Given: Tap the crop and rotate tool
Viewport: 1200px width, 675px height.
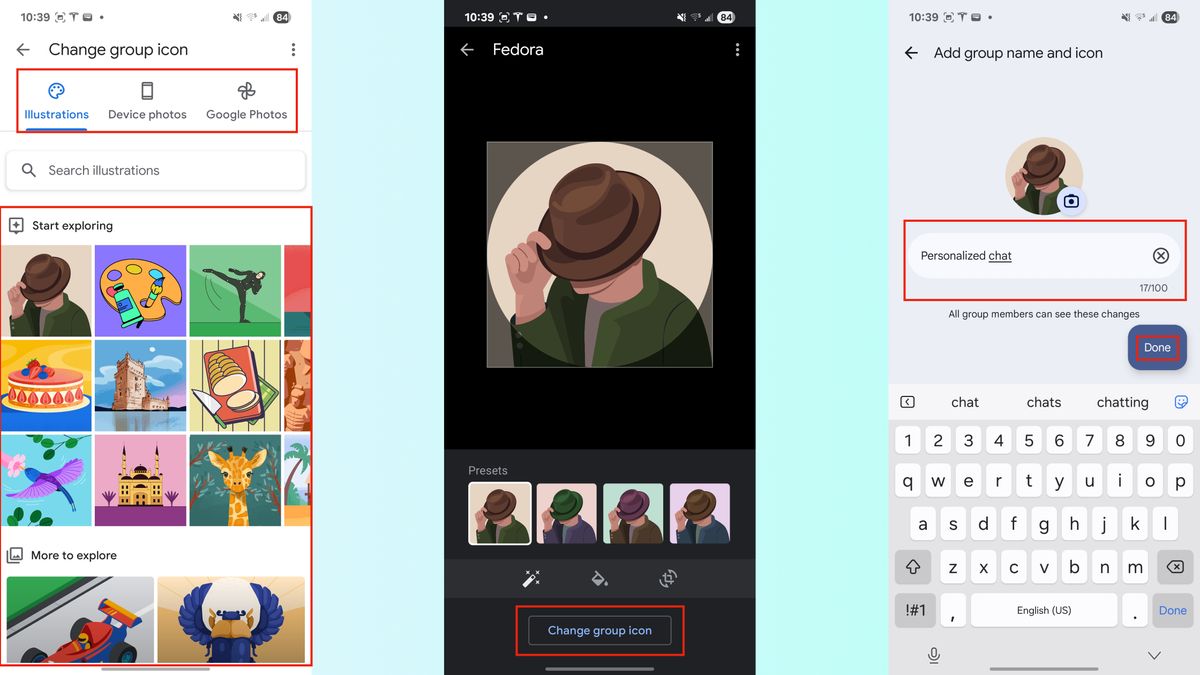Looking at the screenshot, I should point(668,578).
